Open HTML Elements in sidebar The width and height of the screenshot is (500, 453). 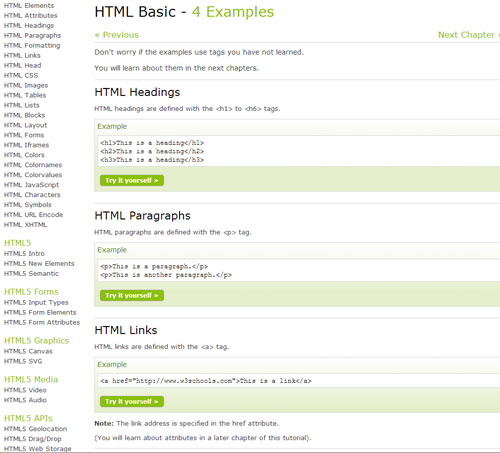[29, 6]
